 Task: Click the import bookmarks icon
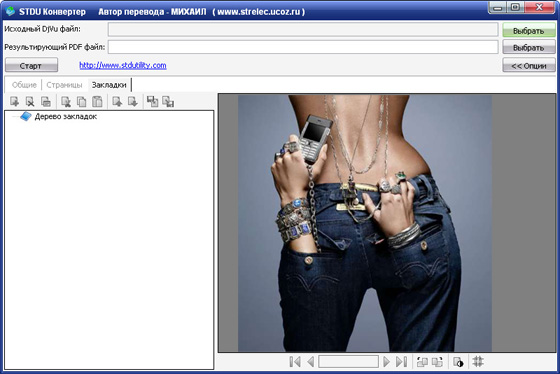pos(152,101)
